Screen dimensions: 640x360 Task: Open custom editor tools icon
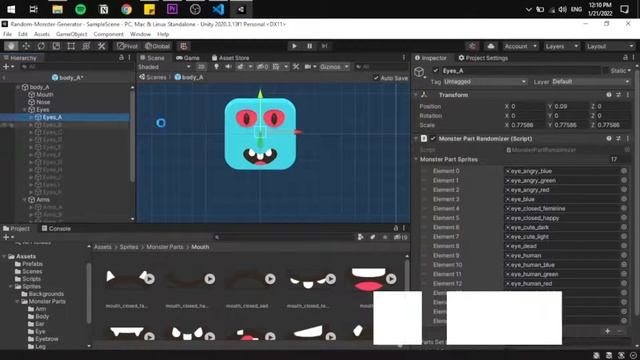pos(101,46)
